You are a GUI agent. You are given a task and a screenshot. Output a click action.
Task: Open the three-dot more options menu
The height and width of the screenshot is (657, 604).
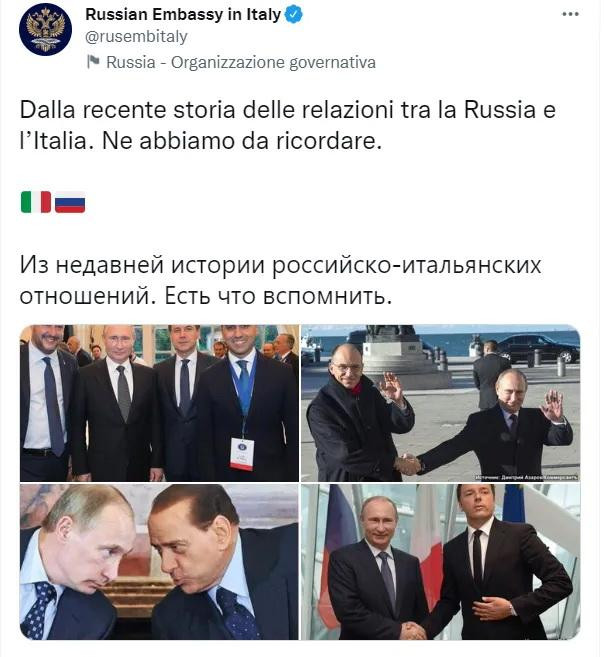click(570, 14)
